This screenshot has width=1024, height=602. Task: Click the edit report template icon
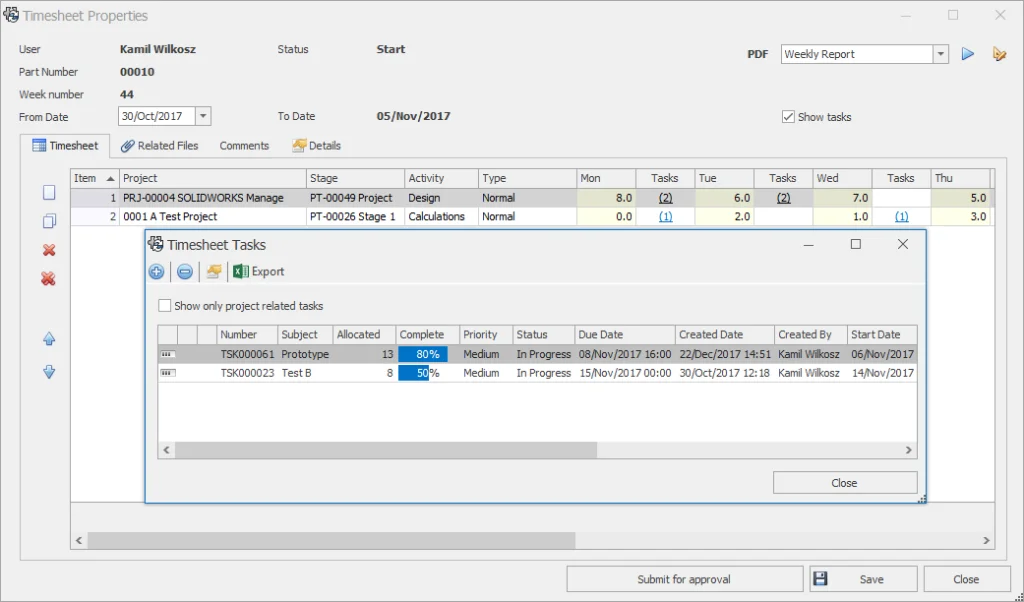[x=998, y=54]
